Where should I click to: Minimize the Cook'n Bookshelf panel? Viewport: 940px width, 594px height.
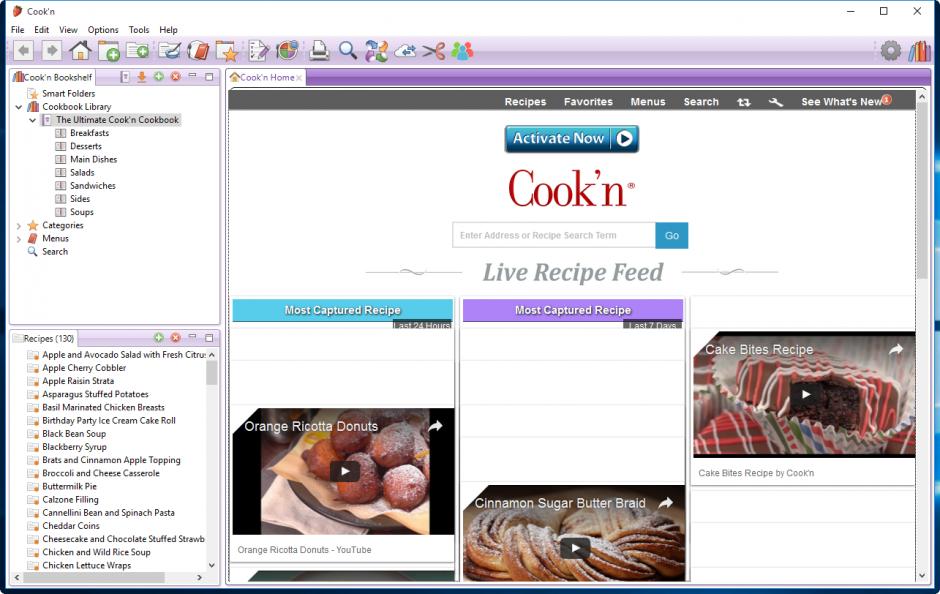coord(192,76)
